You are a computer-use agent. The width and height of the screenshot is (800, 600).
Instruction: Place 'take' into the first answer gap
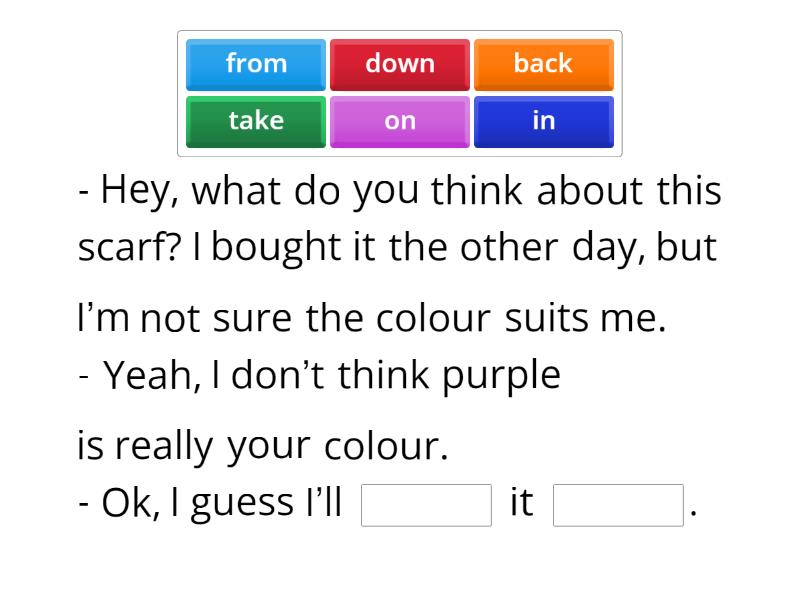point(426,503)
